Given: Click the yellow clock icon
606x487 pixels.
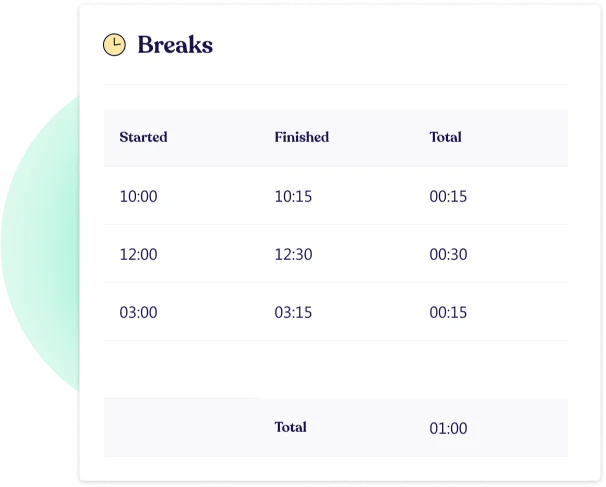Looking at the screenshot, I should (x=114, y=45).
